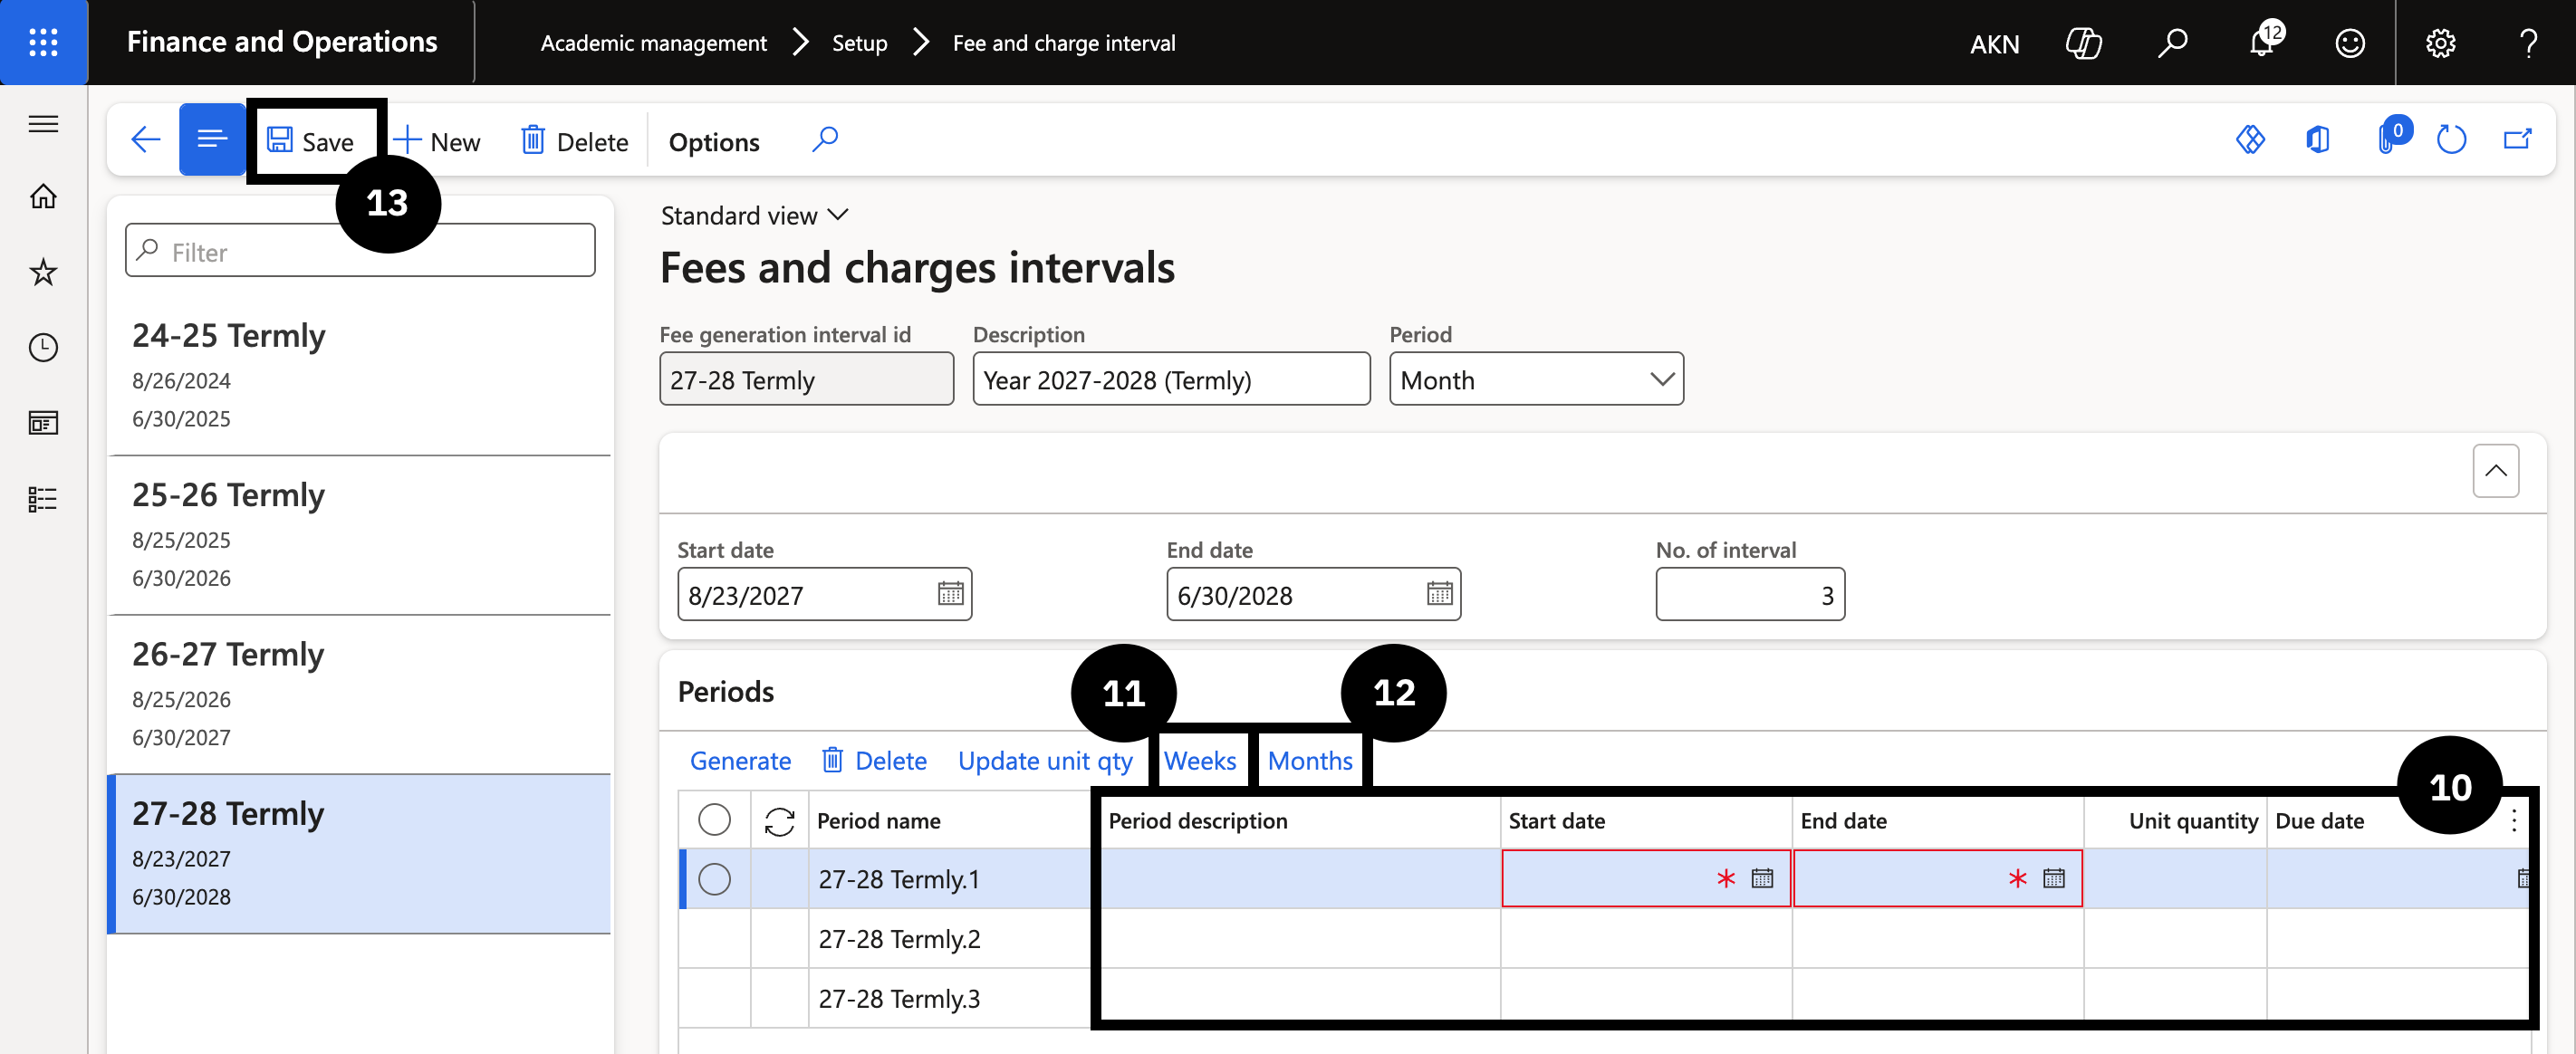Select row 27-28 Termly.1 radio circle

click(x=714, y=879)
